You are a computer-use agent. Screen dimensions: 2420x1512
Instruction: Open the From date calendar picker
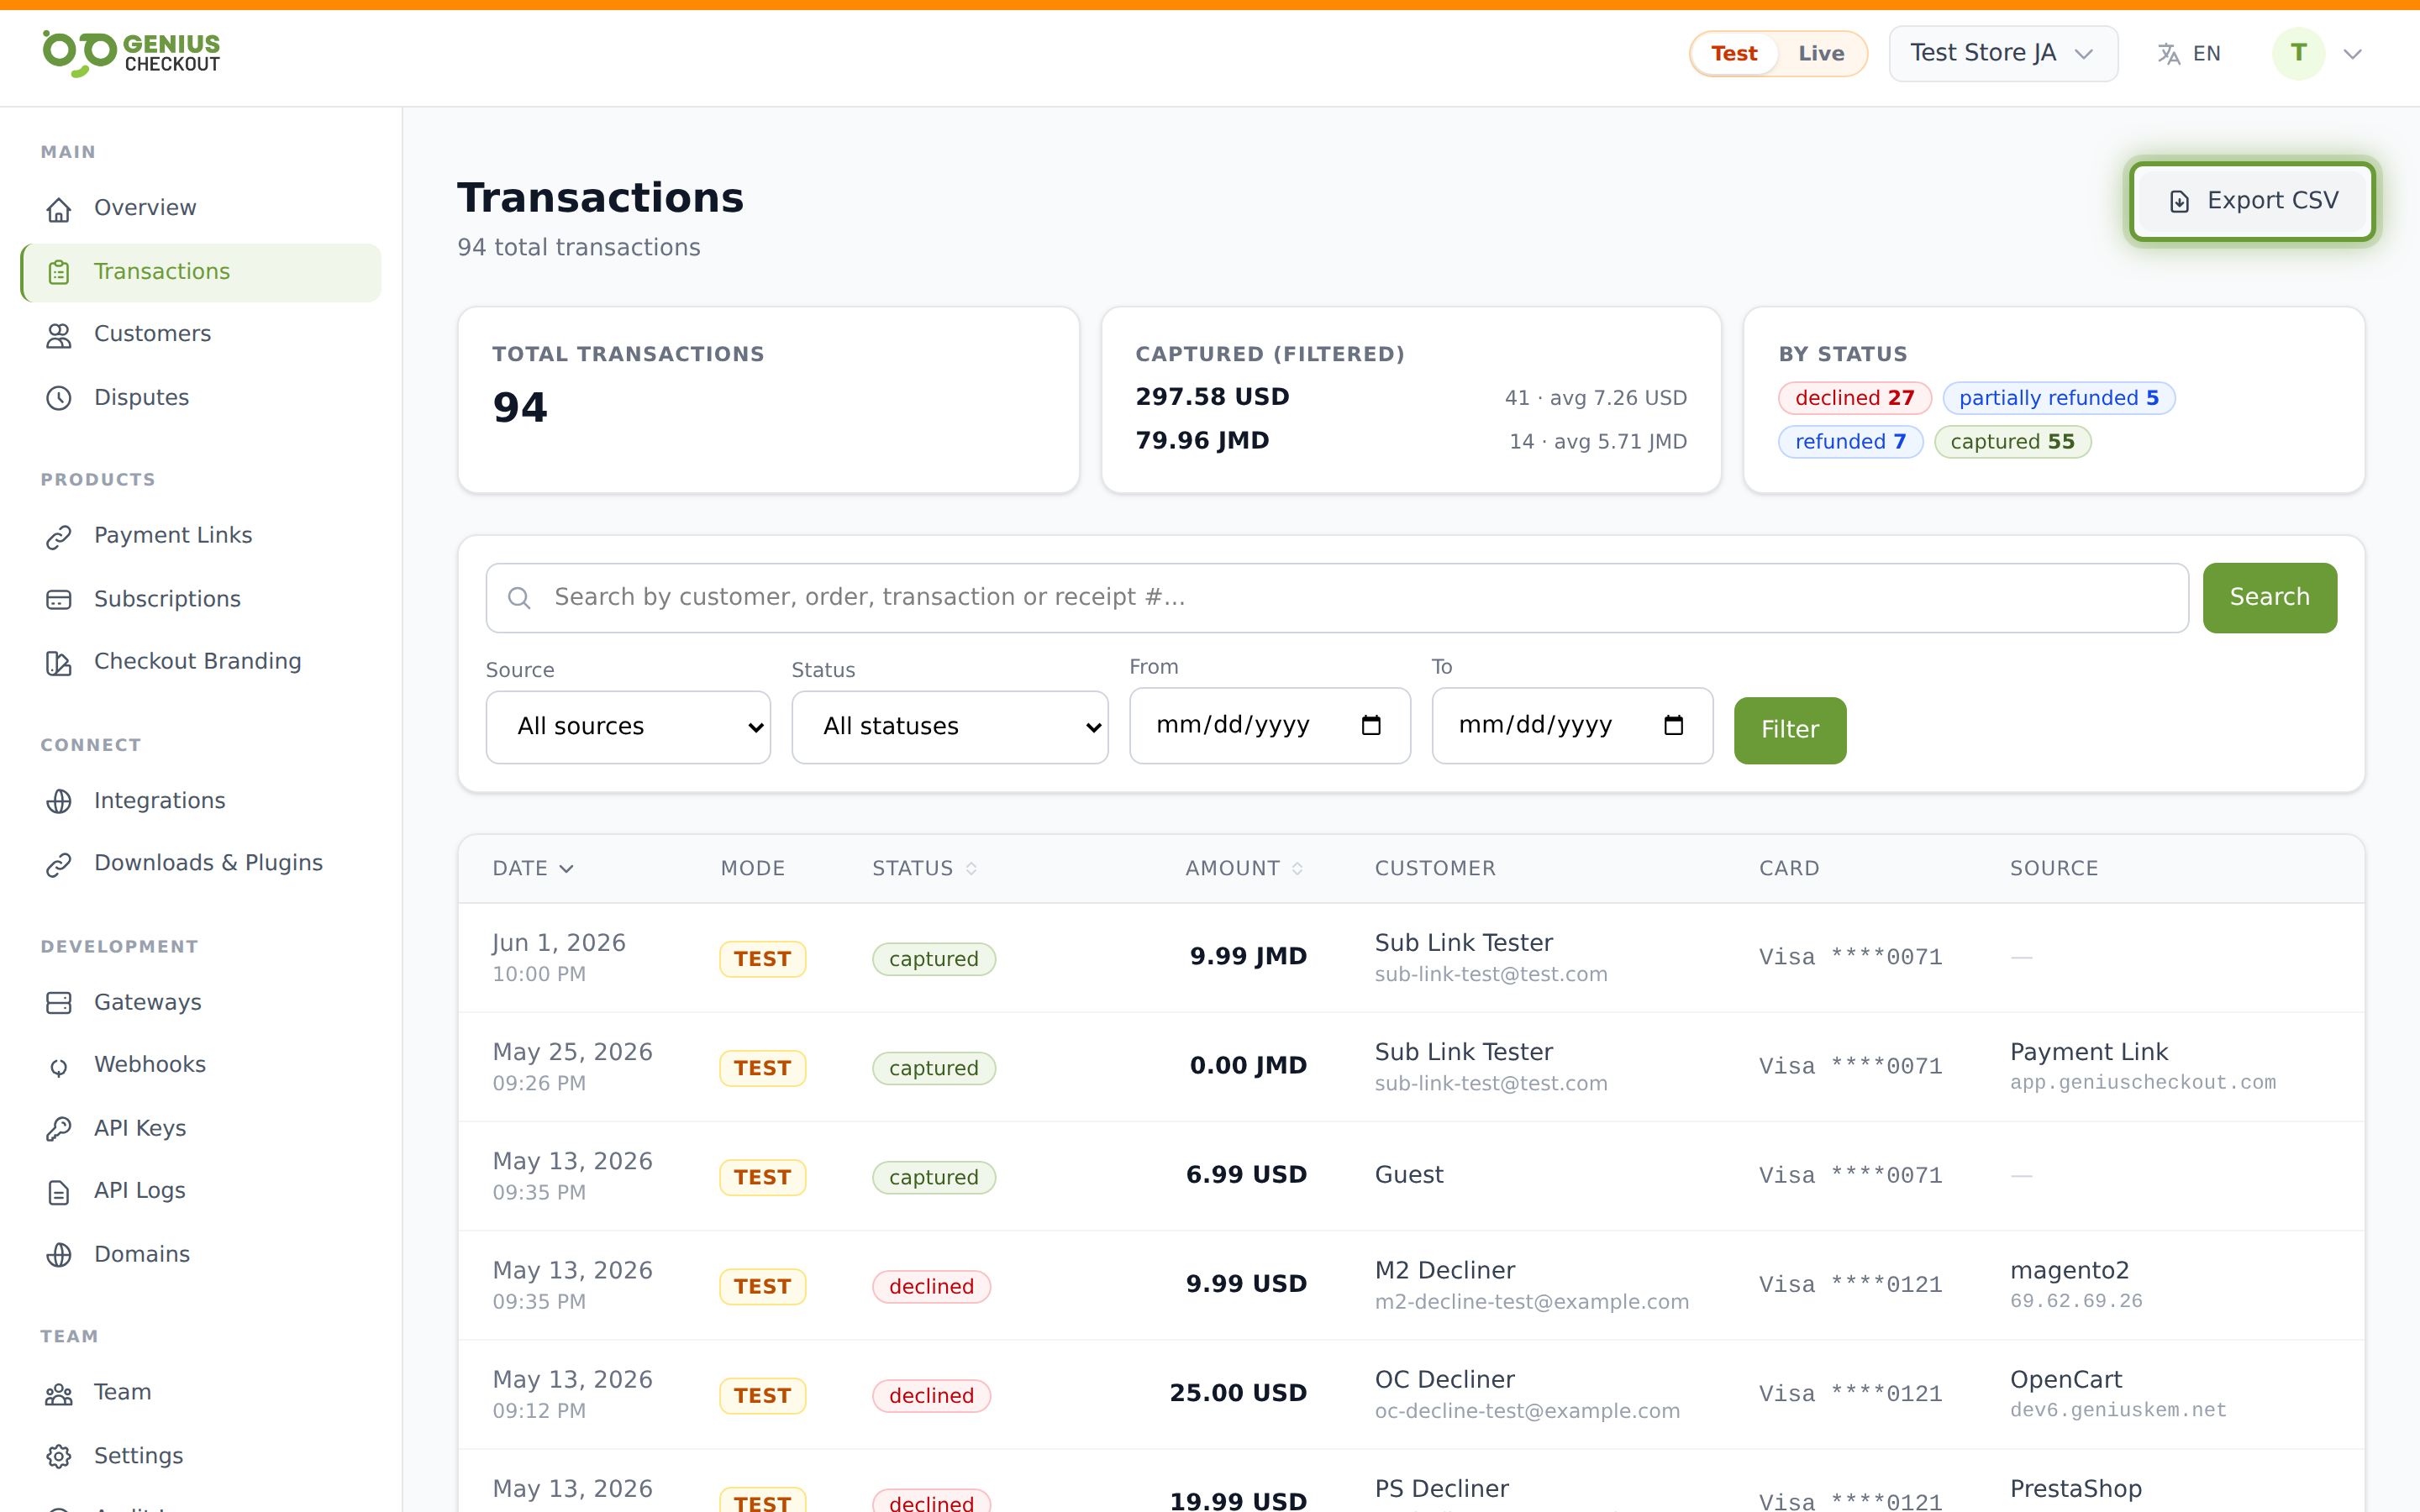[x=1371, y=725]
